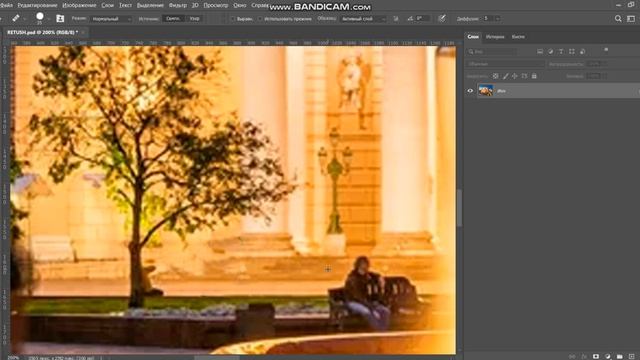
Task: Click the Диффузия value field
Action: click(488, 19)
